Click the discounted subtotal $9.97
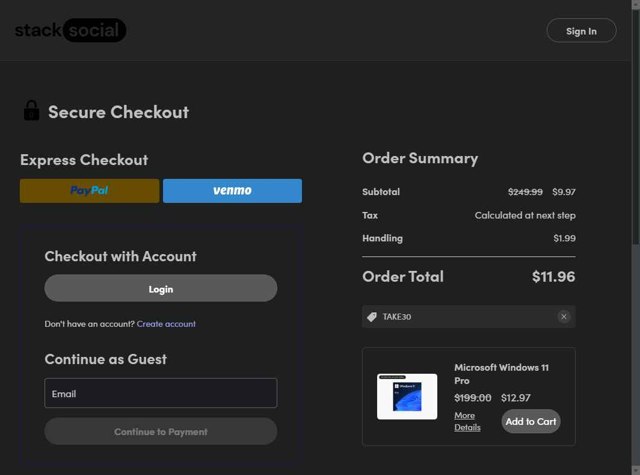The width and height of the screenshot is (640, 475). pos(564,192)
